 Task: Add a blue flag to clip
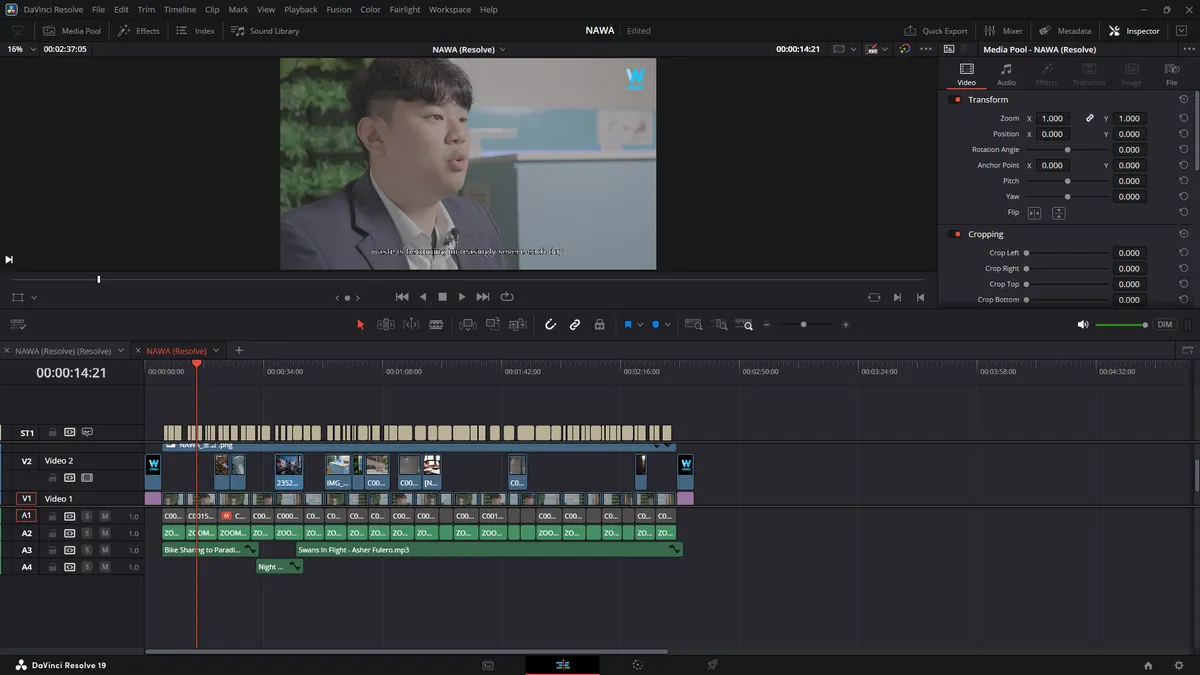(628, 325)
